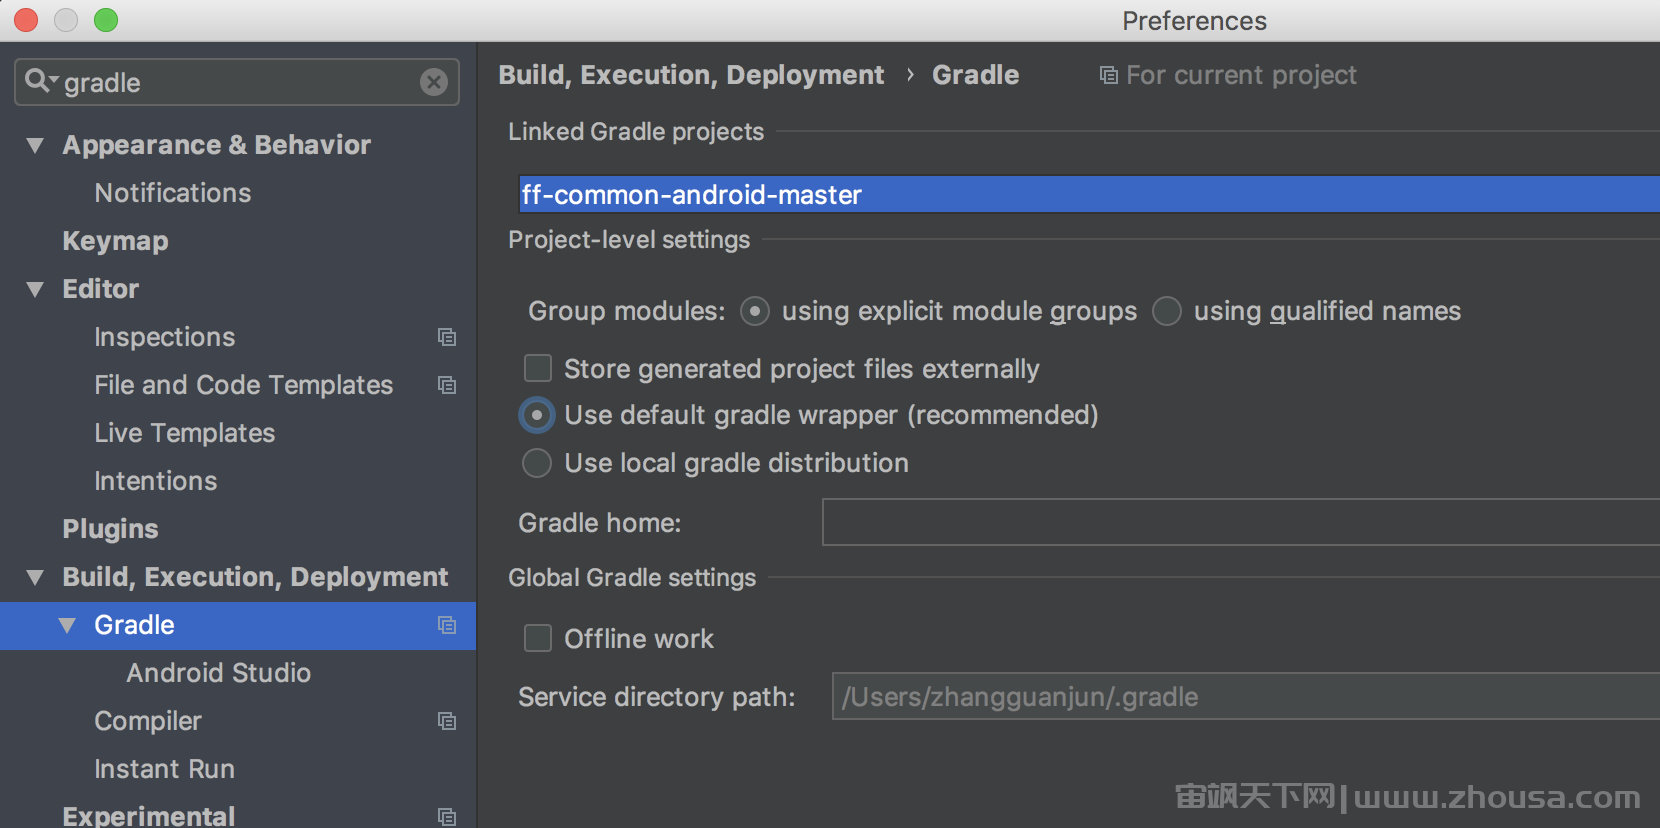Open the Keymap settings page
The width and height of the screenshot is (1660, 828).
coord(115,241)
